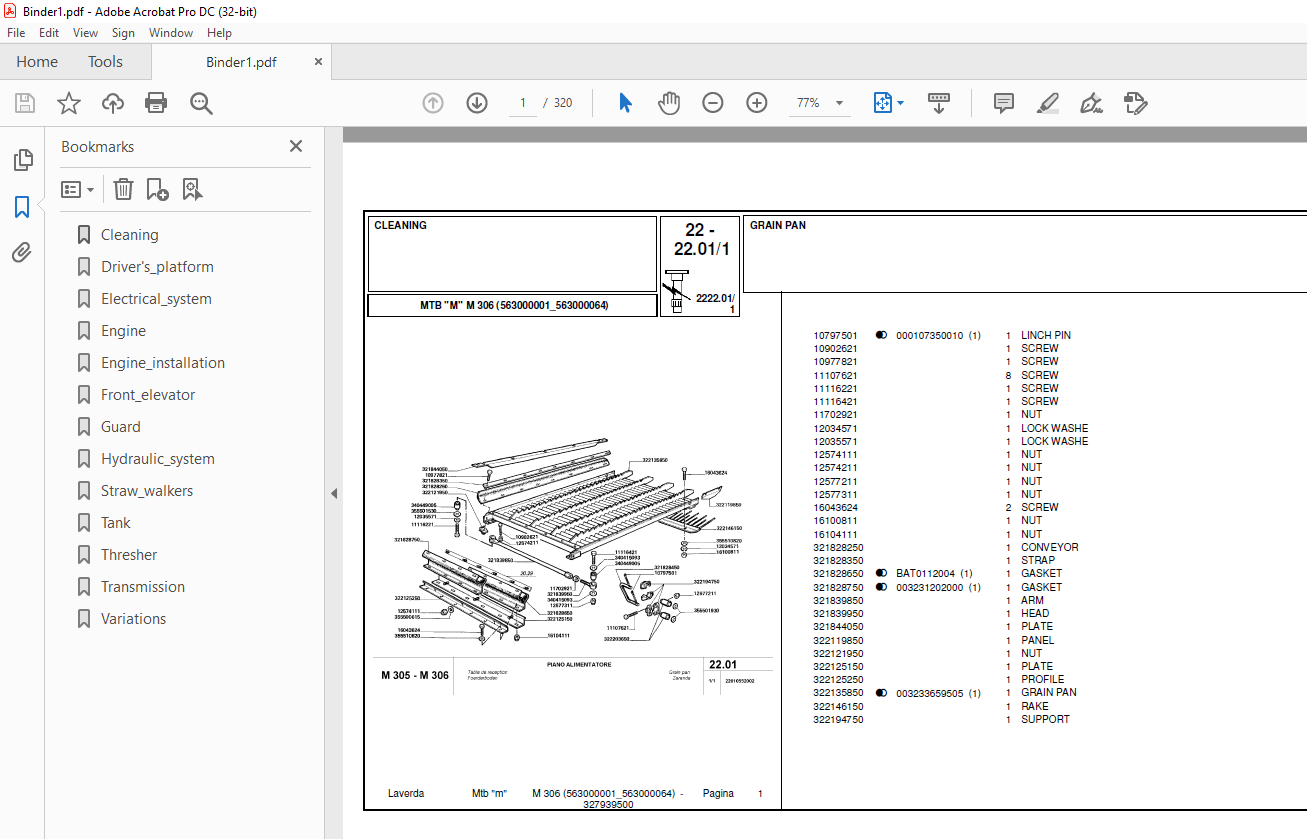Open the Engine_installation bookmark

[163, 363]
